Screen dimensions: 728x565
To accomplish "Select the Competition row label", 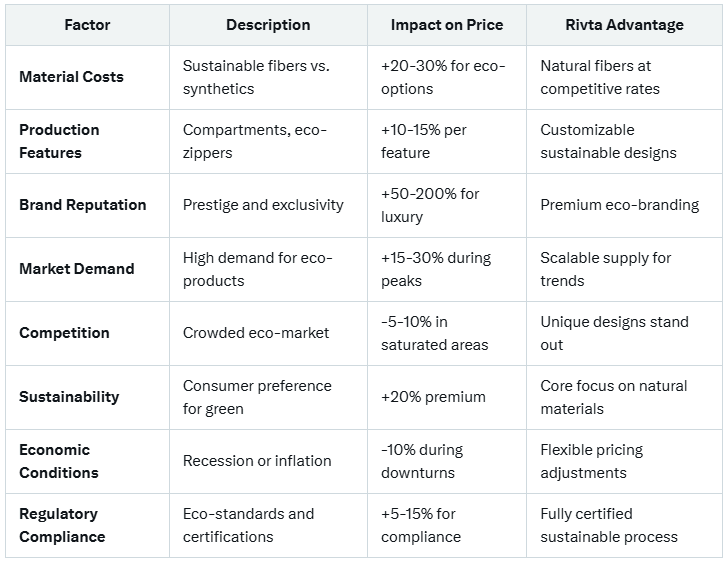I will pos(64,333).
